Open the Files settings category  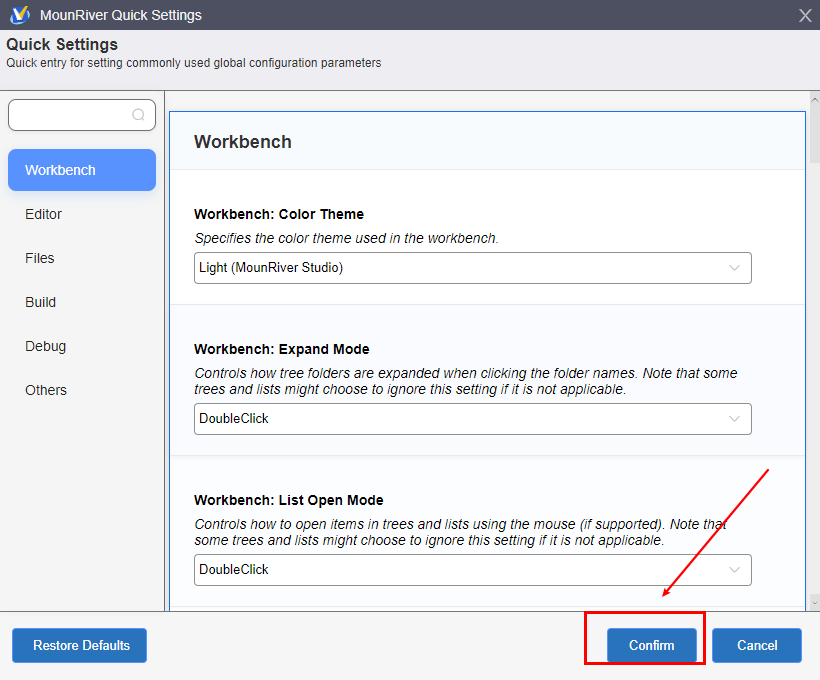click(x=40, y=258)
